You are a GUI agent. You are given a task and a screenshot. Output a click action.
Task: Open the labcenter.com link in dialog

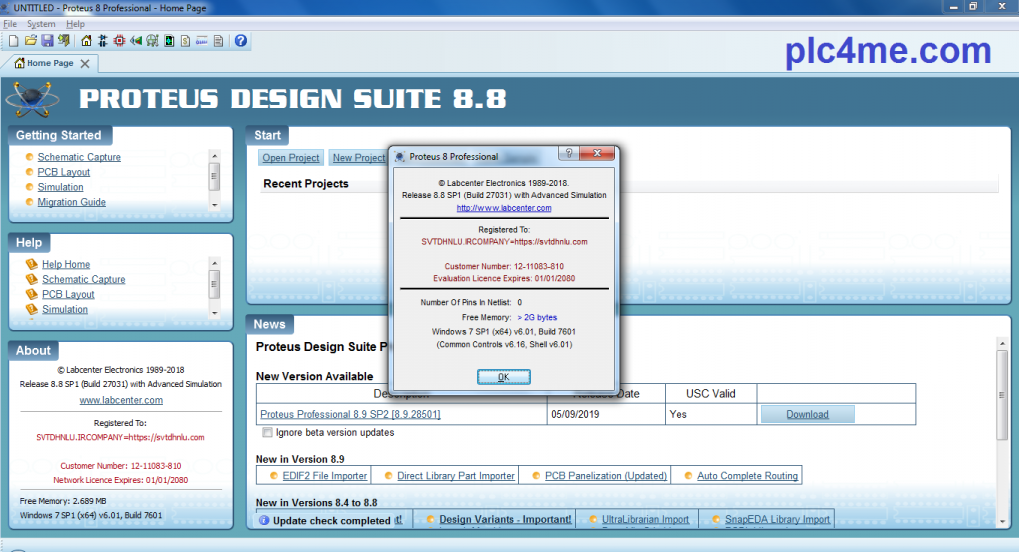click(x=503, y=208)
